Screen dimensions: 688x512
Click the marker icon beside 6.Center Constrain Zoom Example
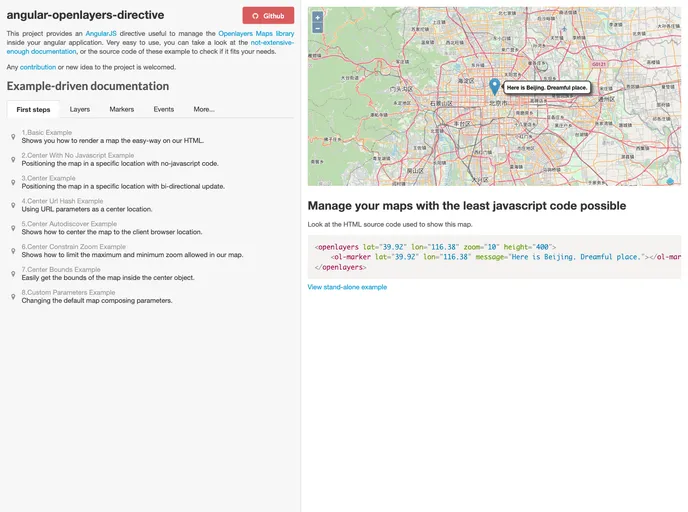[13, 251]
